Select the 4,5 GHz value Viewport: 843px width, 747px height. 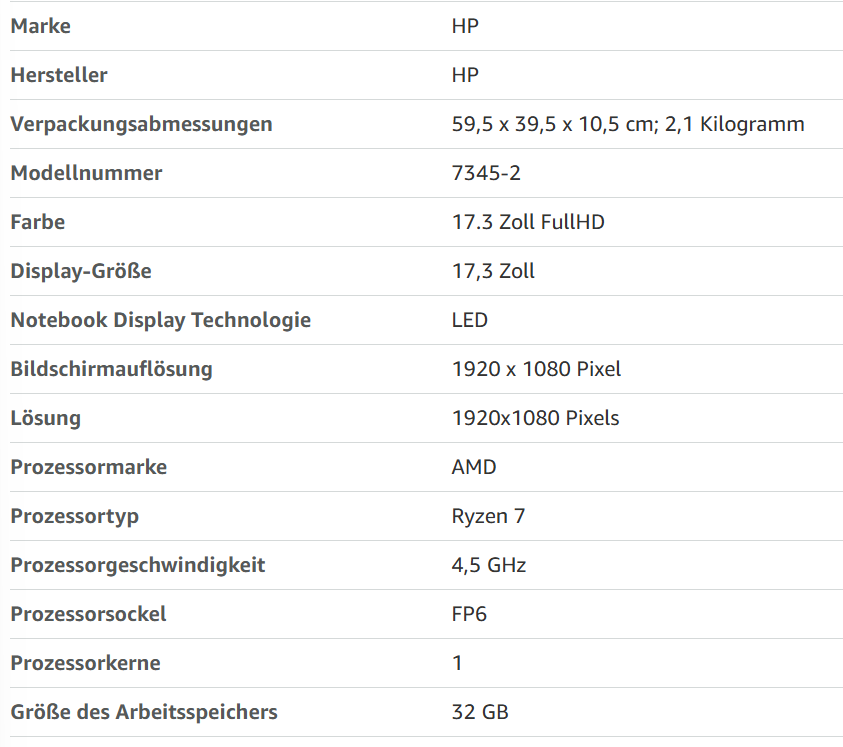point(489,565)
